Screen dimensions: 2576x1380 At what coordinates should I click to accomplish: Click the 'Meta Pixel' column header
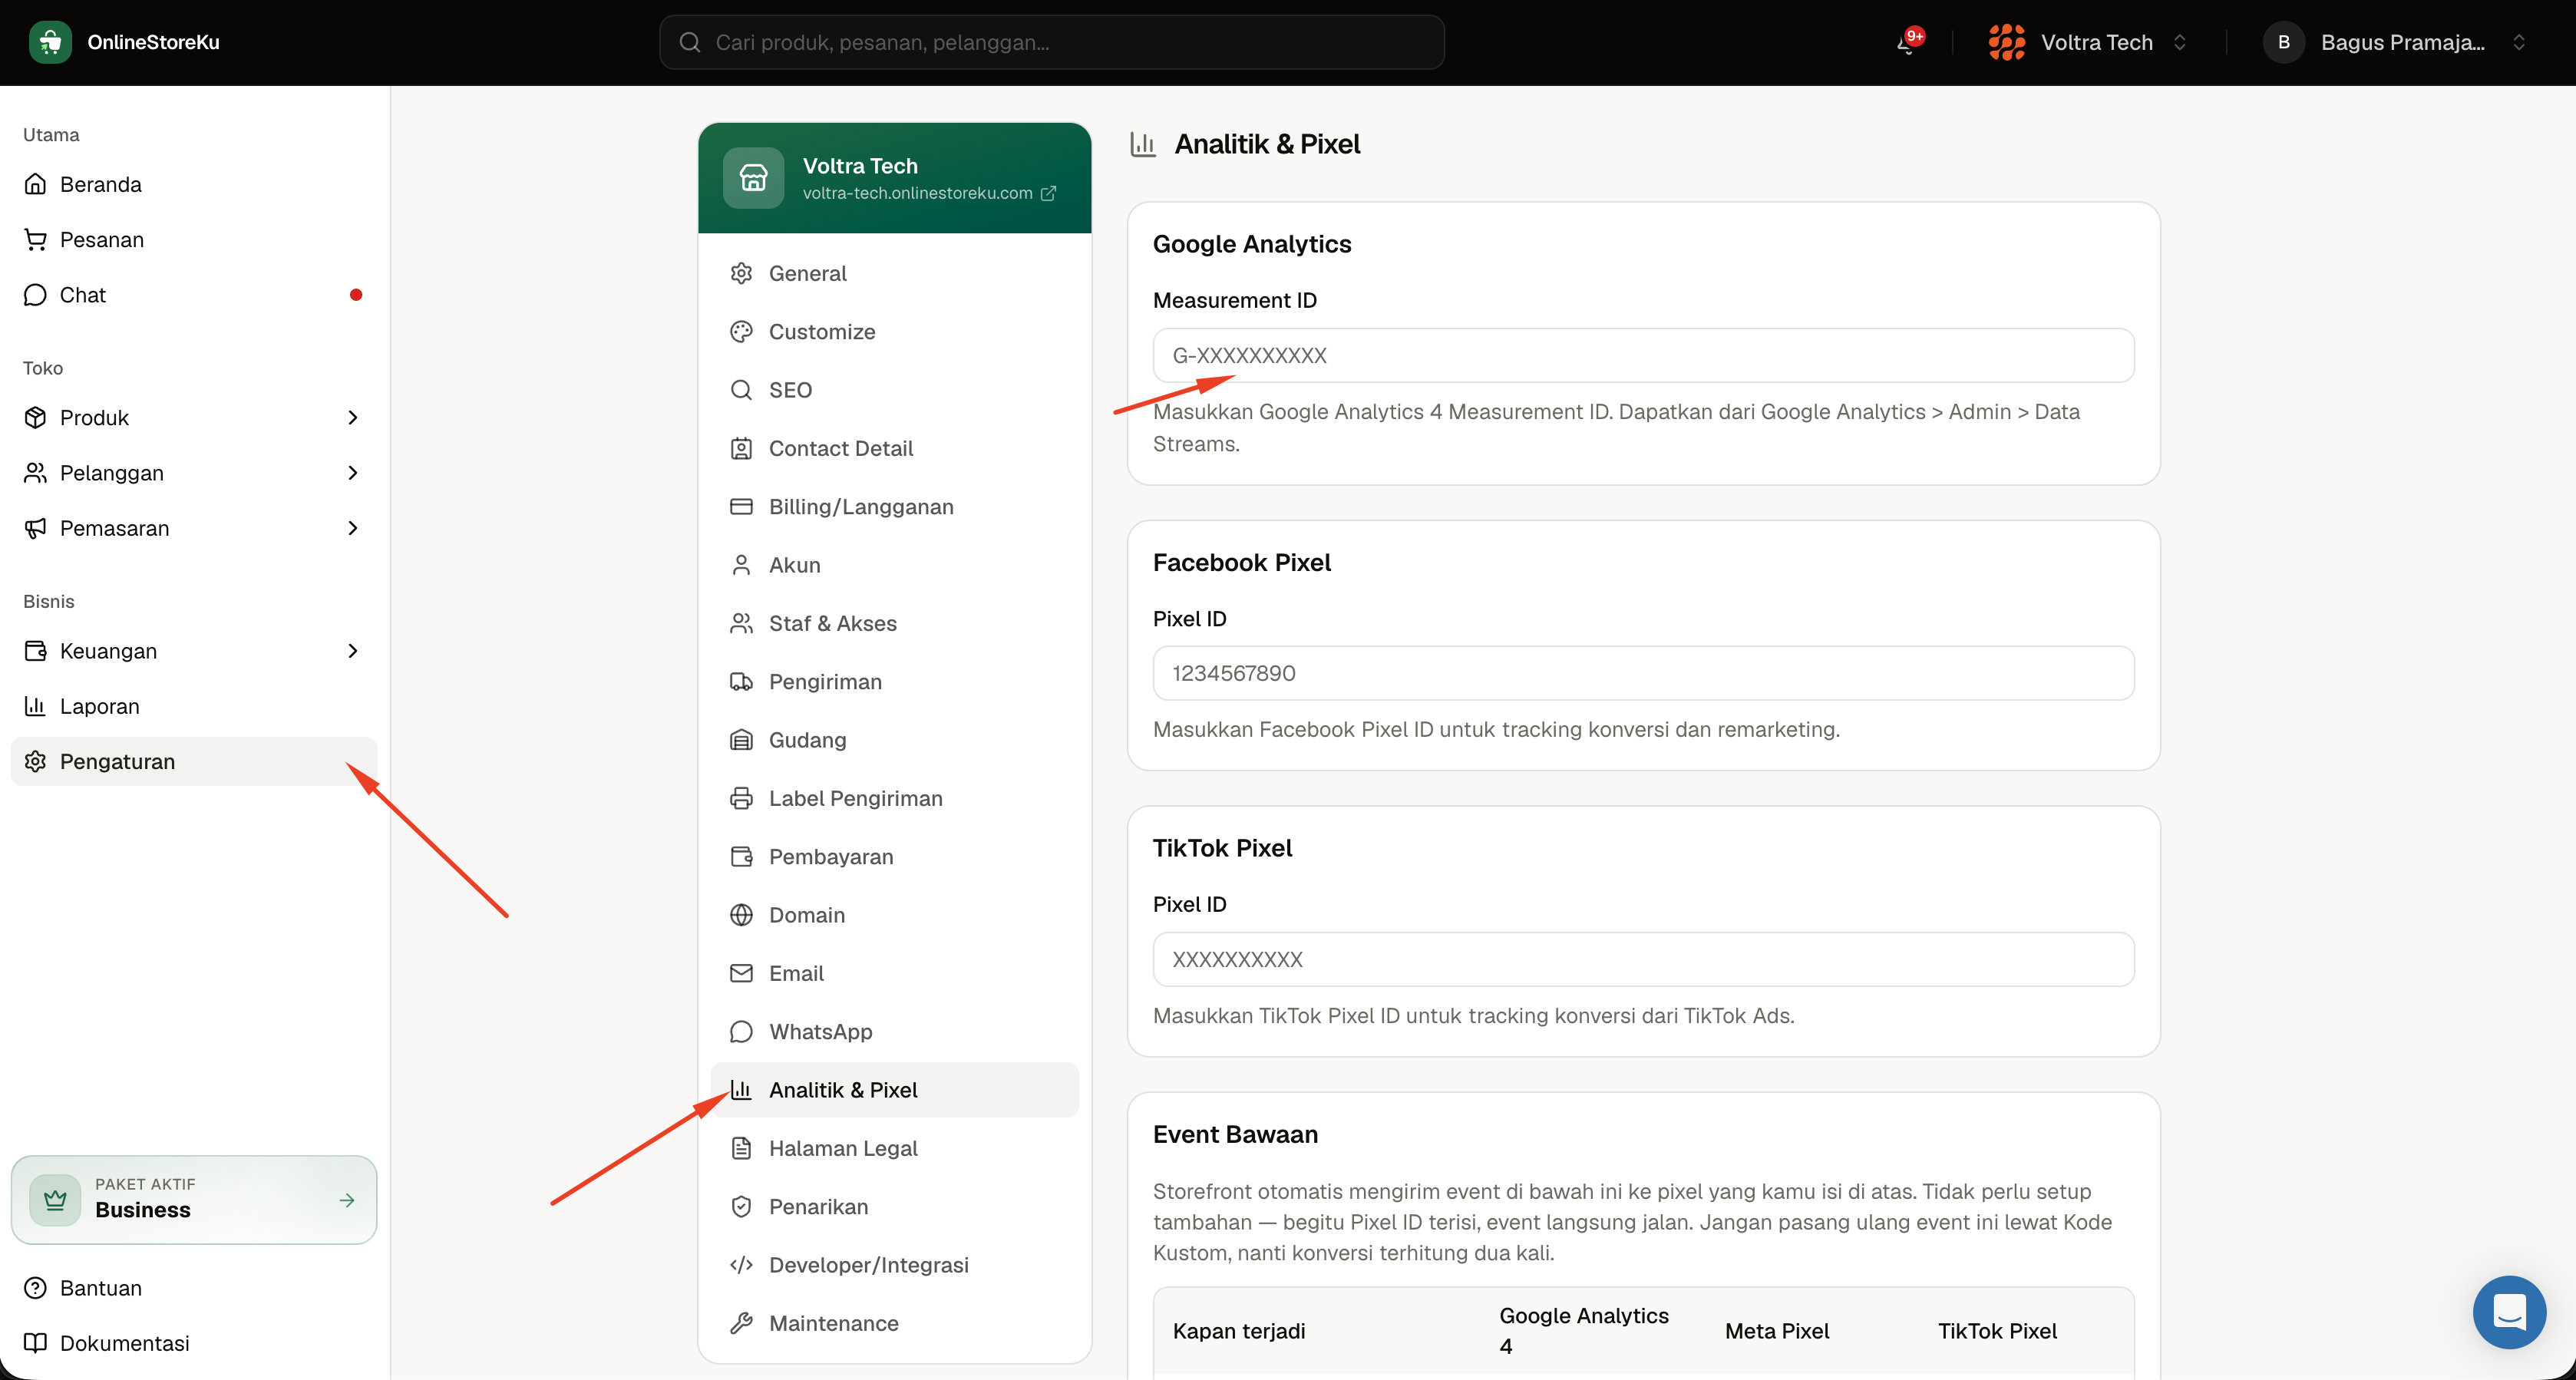pyautogui.click(x=1777, y=1331)
